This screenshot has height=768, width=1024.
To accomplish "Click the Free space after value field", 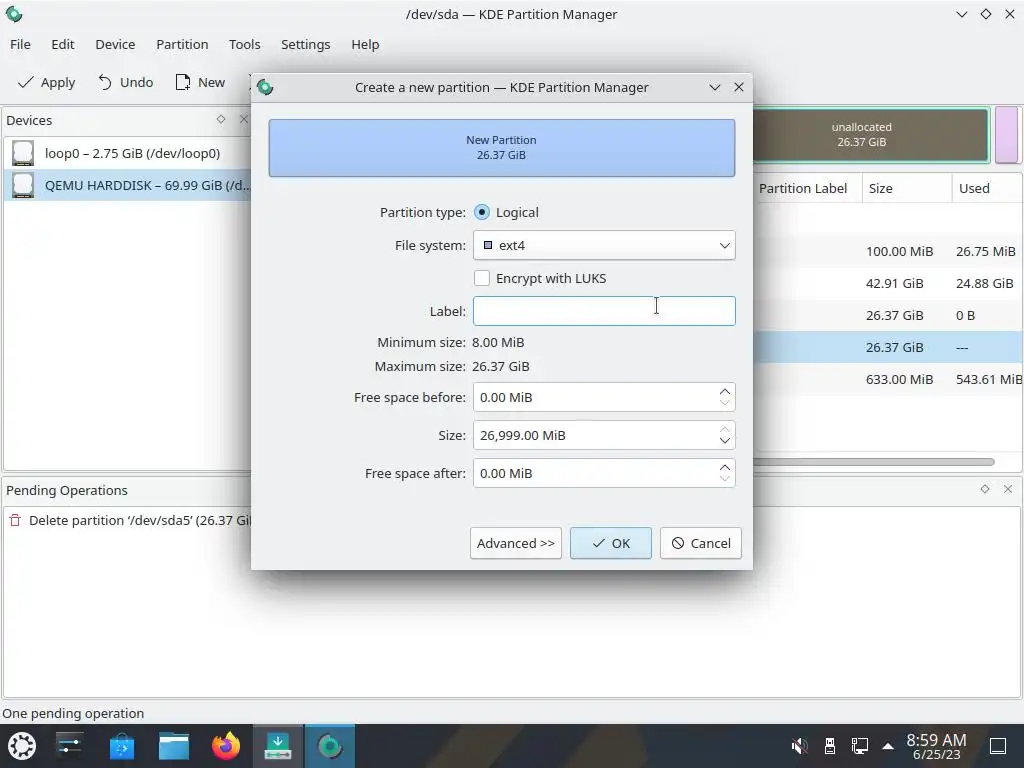I will coord(594,473).
